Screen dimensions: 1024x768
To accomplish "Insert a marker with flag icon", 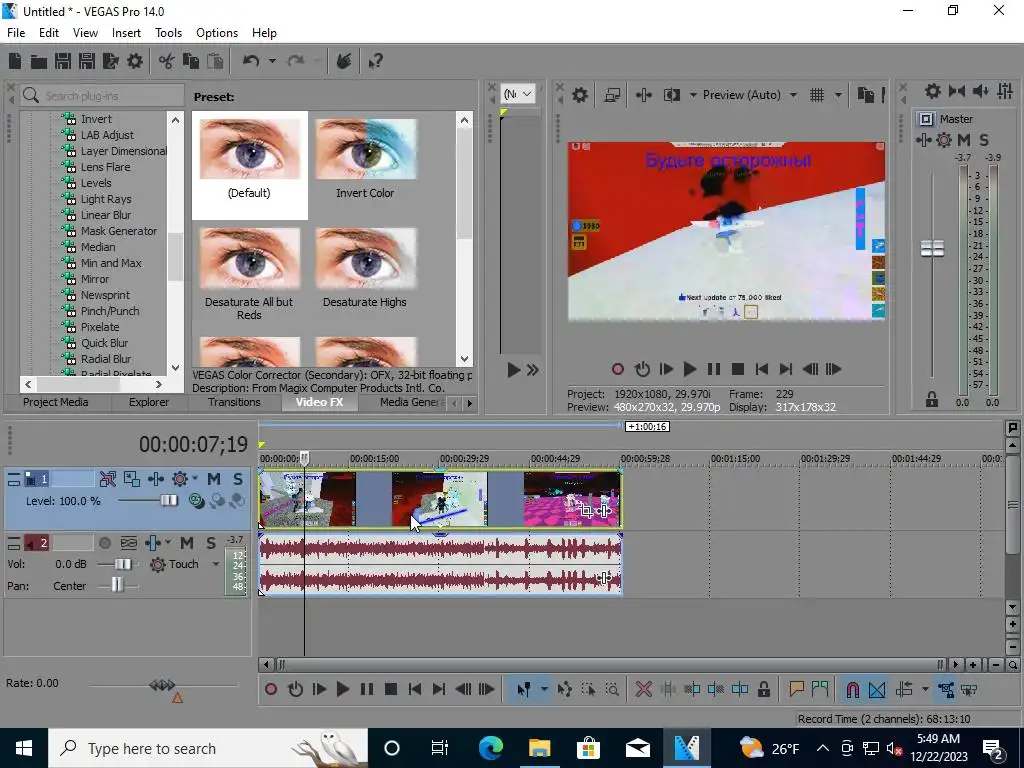I will tap(796, 689).
